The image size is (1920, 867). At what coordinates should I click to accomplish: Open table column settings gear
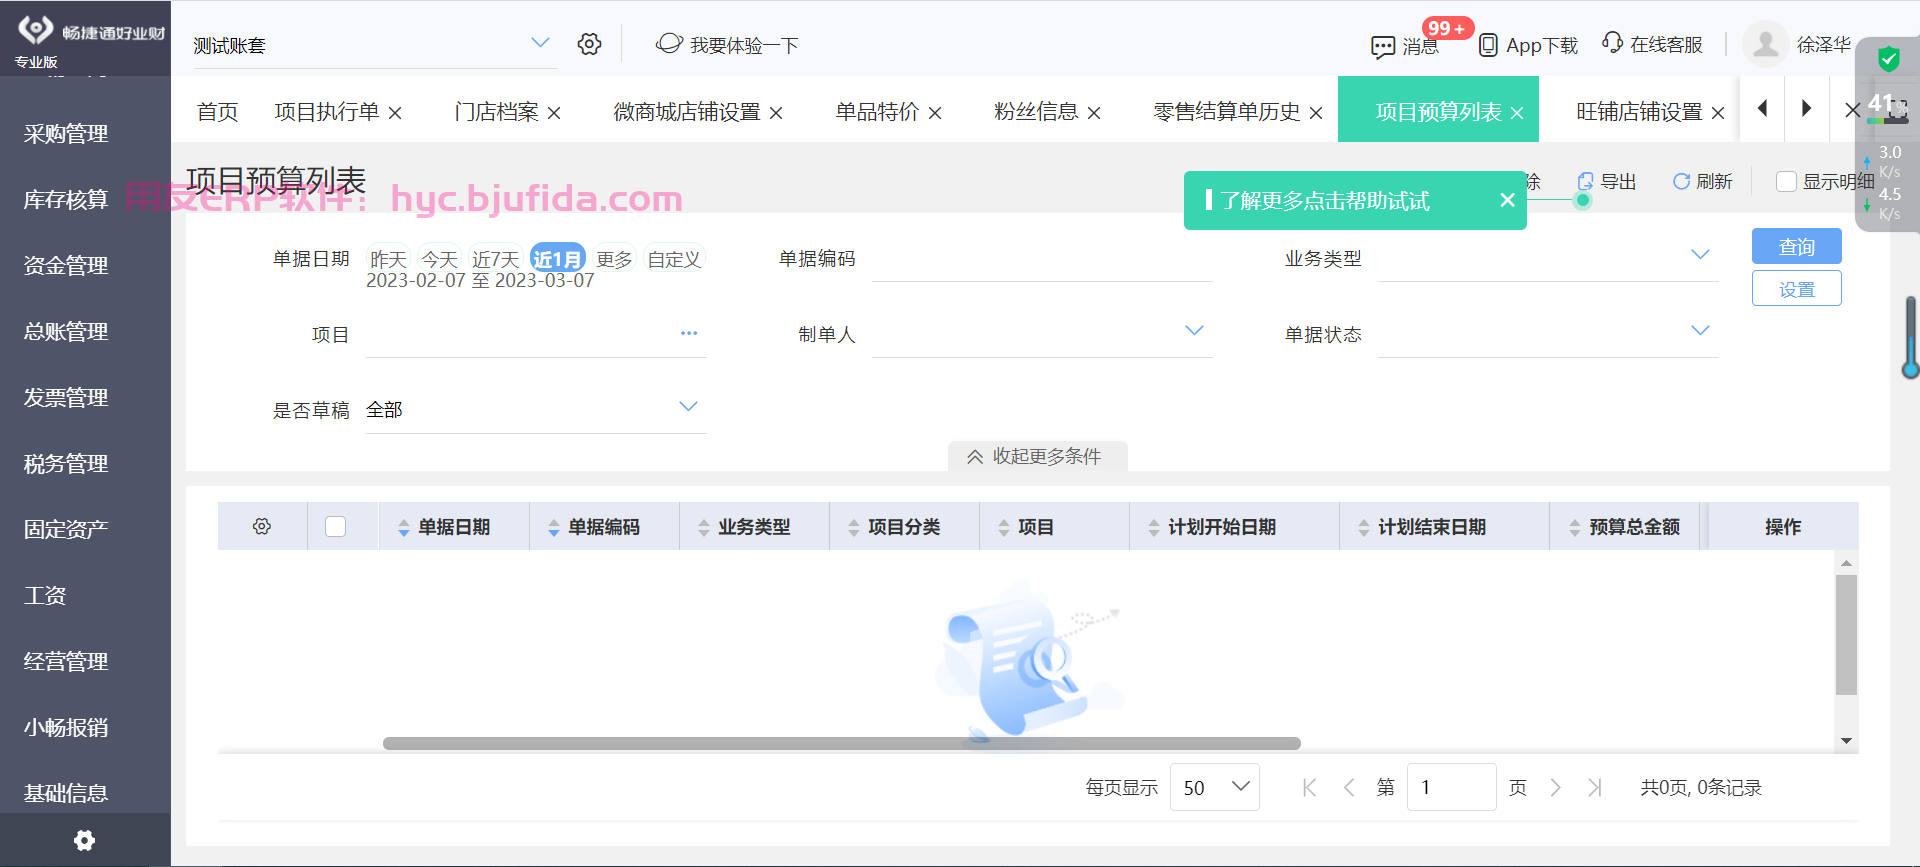click(x=262, y=526)
